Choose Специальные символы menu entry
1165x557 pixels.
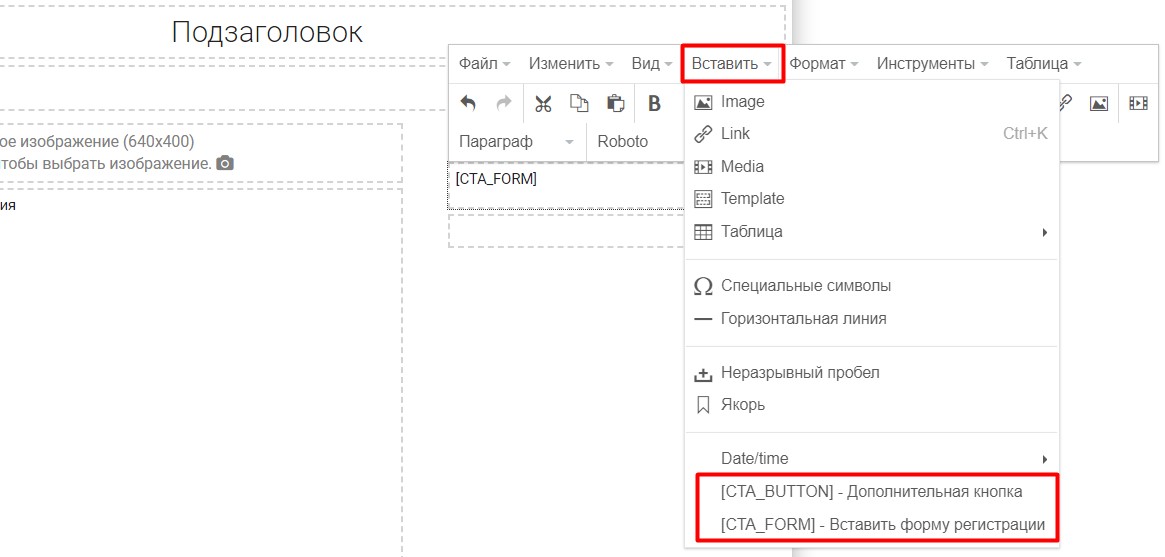805,286
